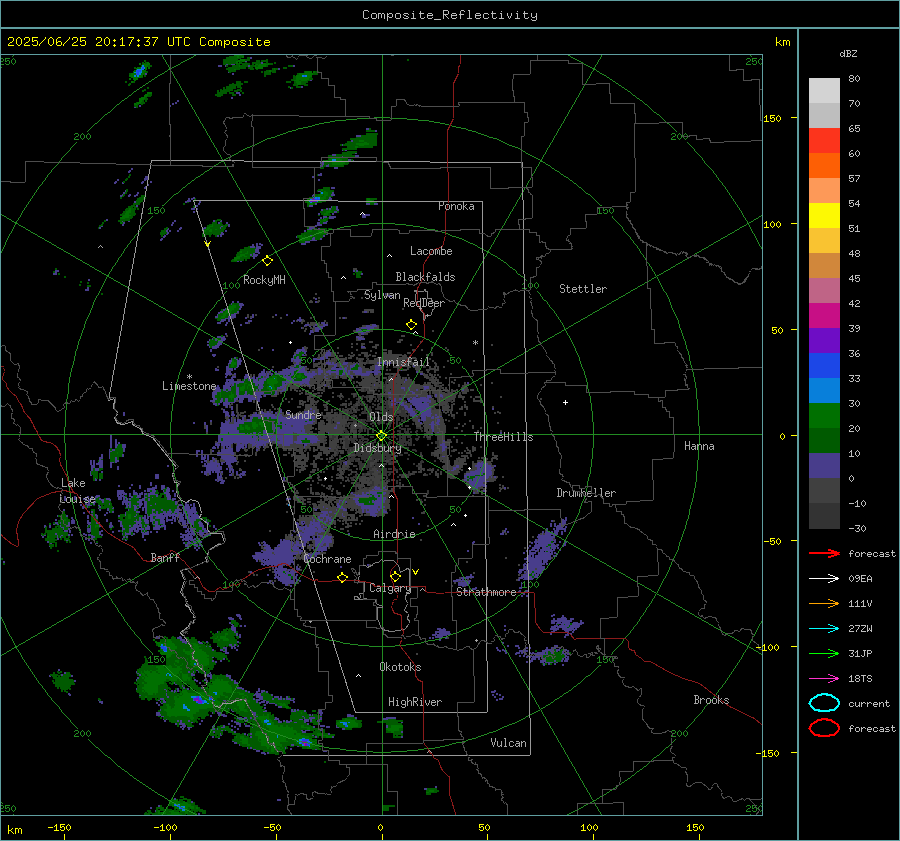Click the Banff label
The height and width of the screenshot is (841, 900).
165,558
